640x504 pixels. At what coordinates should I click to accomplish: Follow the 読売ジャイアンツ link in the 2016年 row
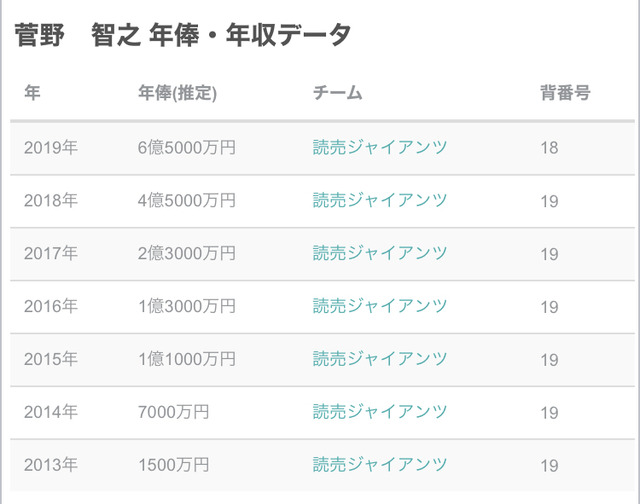tap(380, 306)
